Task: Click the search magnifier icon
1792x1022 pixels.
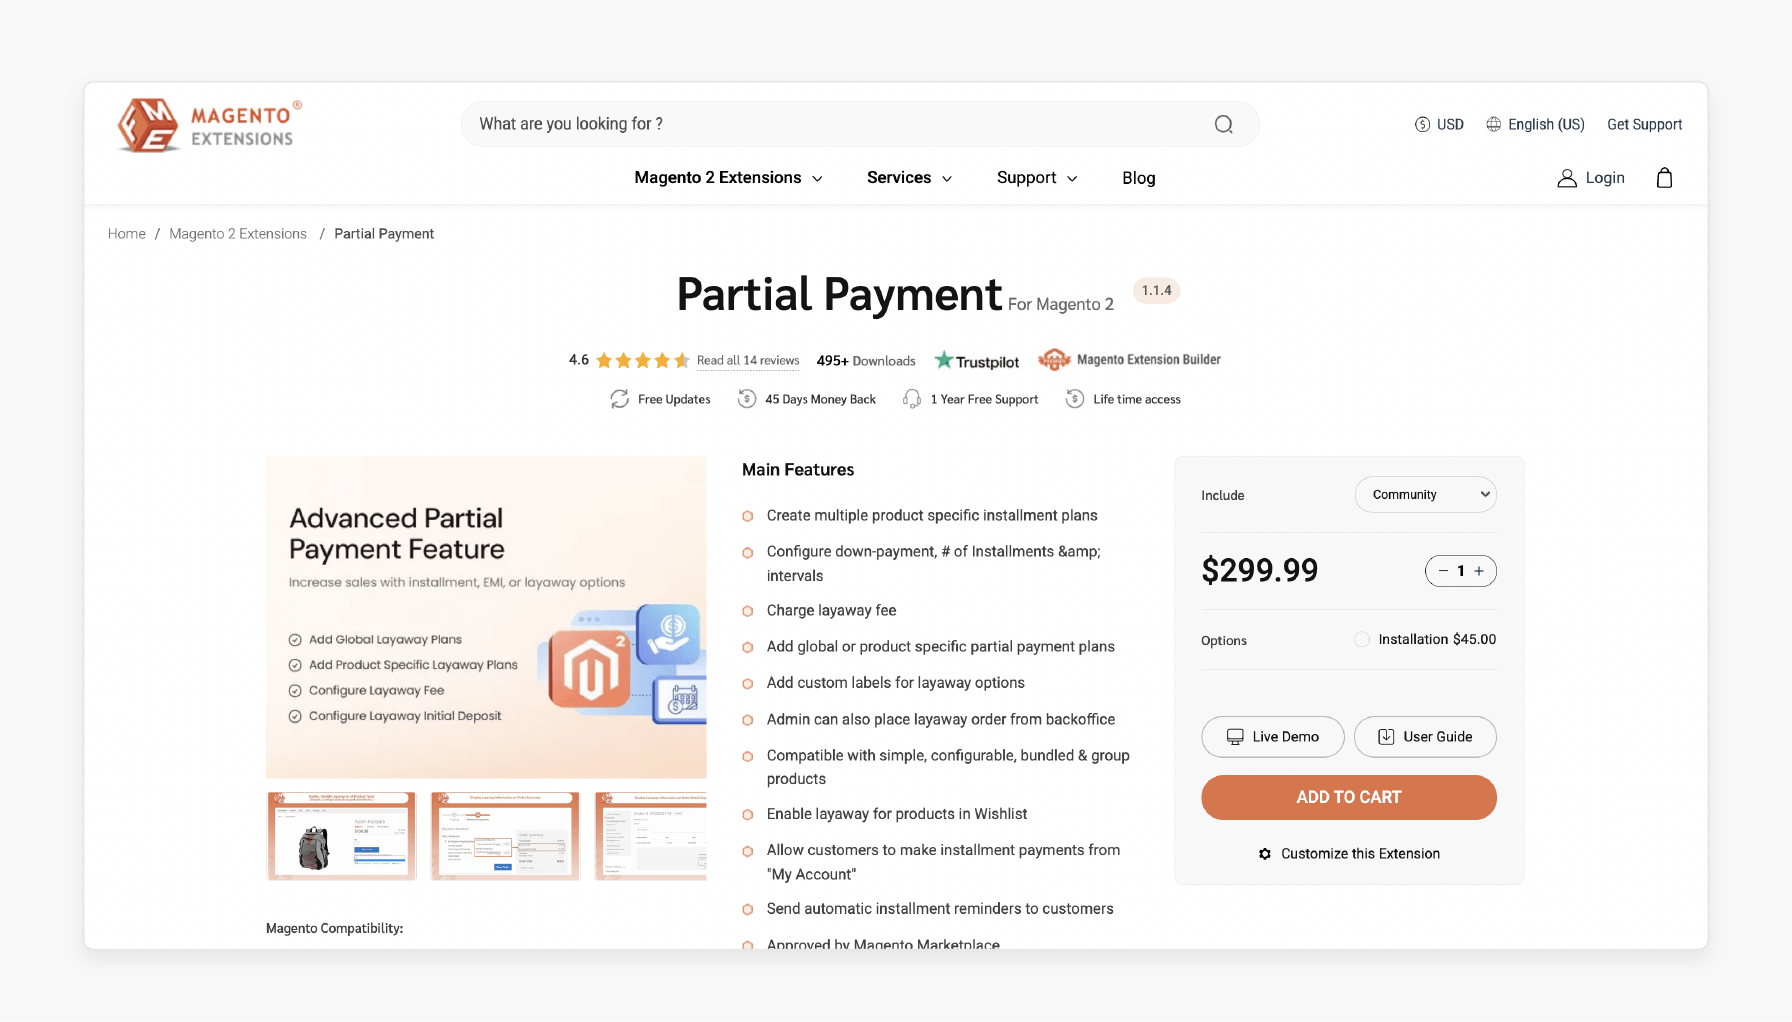Action: [x=1223, y=124]
